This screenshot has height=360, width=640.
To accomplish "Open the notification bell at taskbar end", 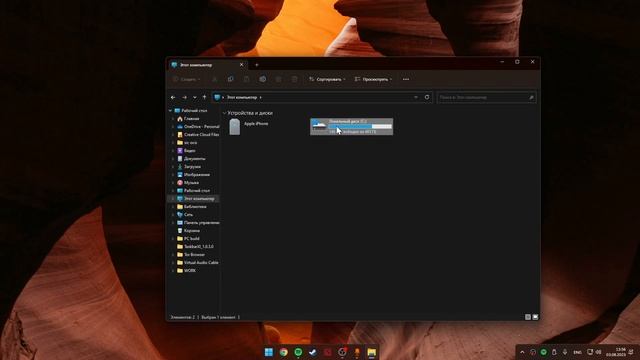I will (x=631, y=352).
